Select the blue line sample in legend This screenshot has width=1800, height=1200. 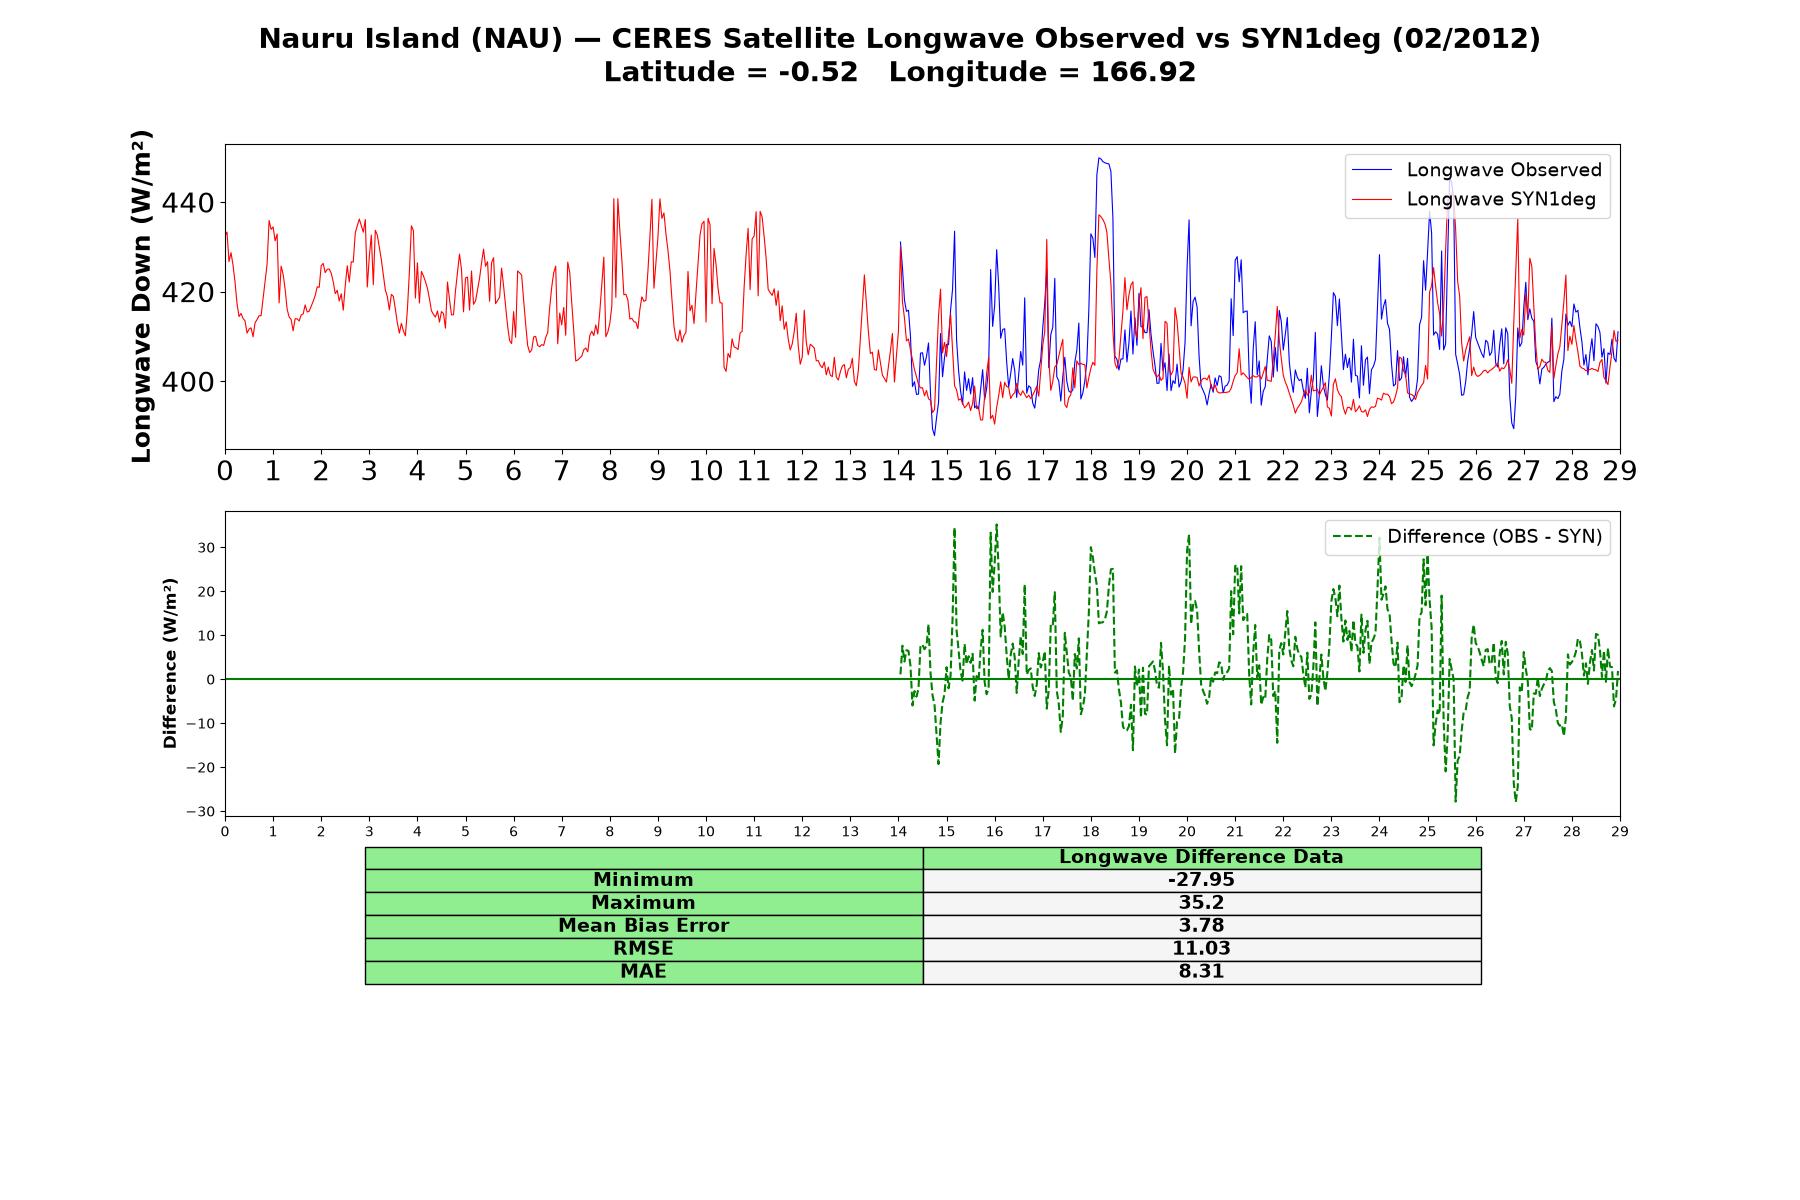tap(1372, 170)
